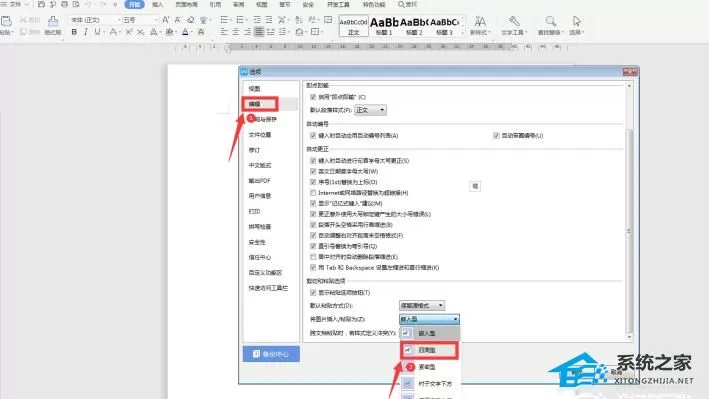Open the default paste mode dropdown
Image resolution: width=709 pixels, height=399 pixels.
[x=421, y=305]
